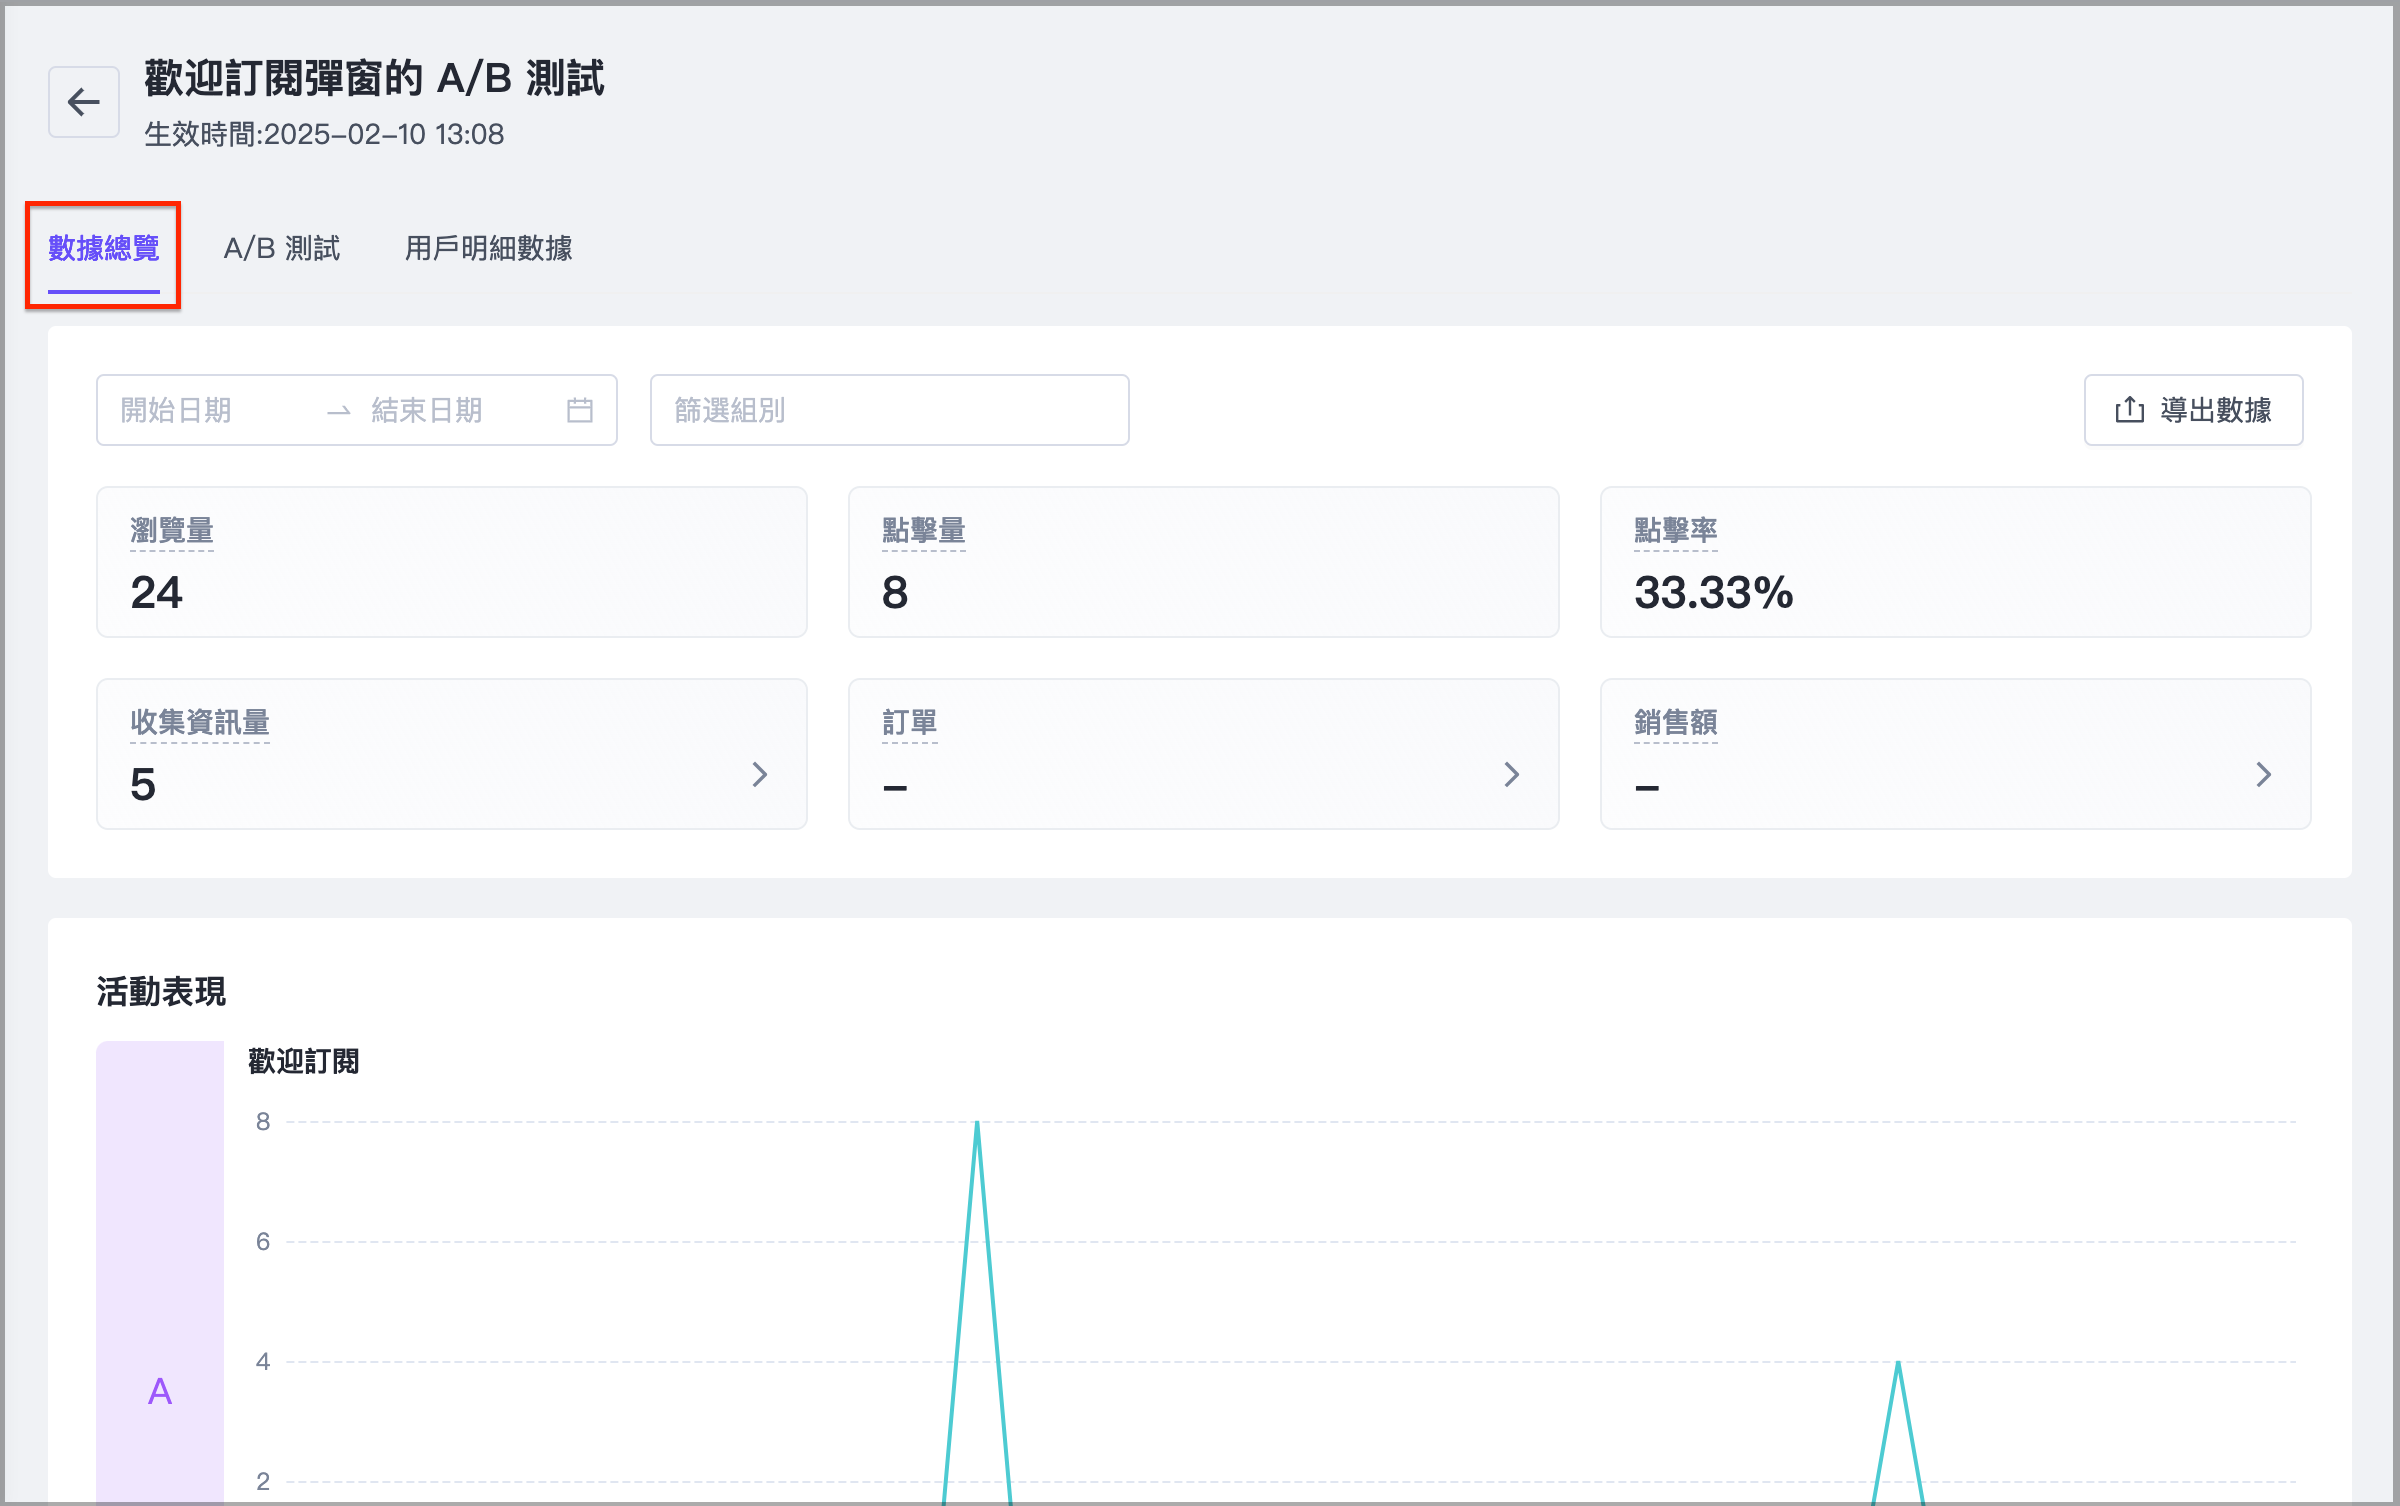Click the 瀏覽量 metric label

pos(172,530)
